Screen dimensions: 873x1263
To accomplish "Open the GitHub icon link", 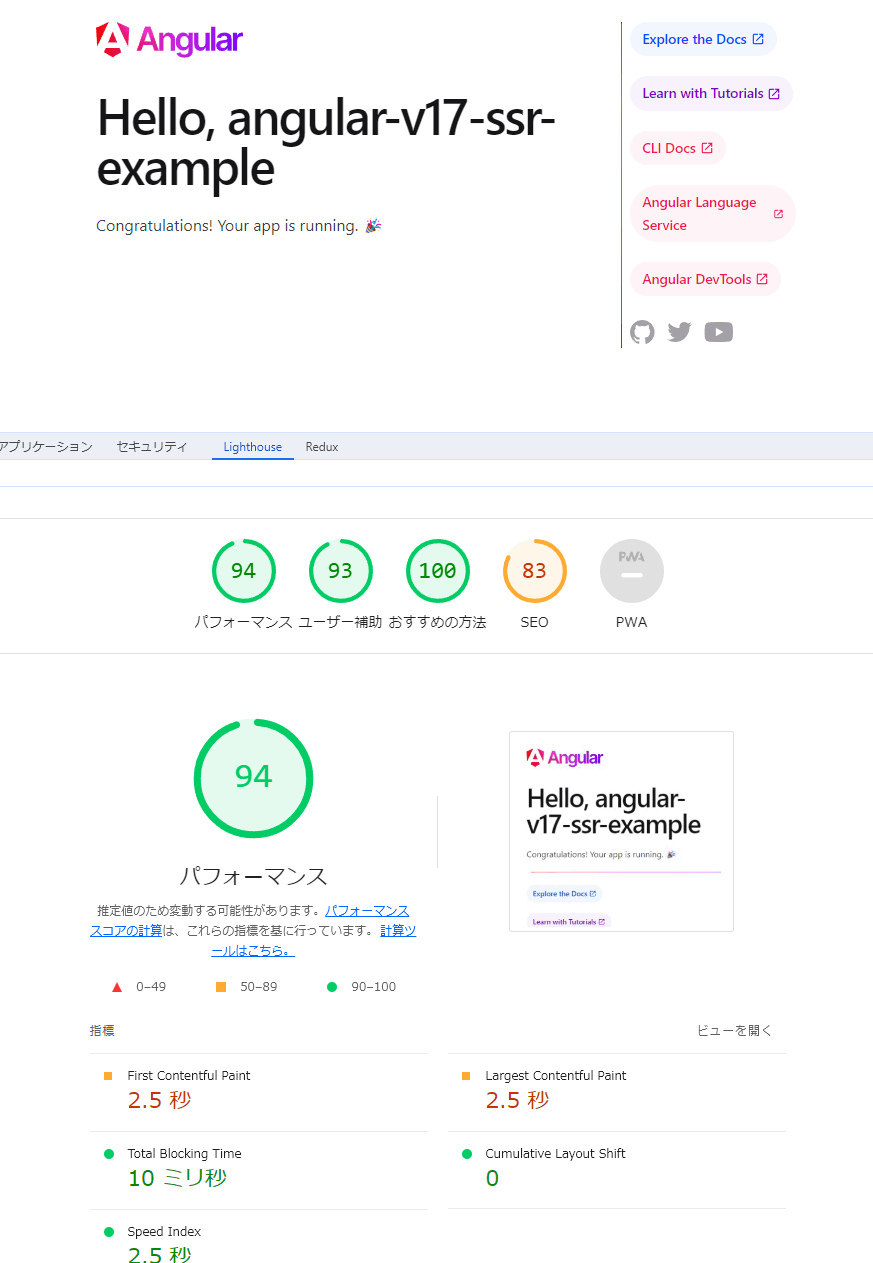I will (642, 332).
